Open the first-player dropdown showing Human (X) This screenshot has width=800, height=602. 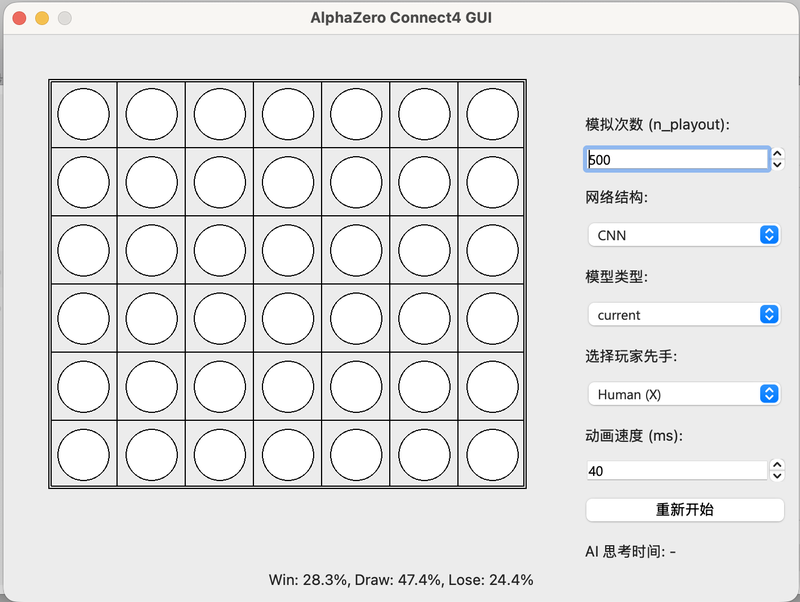click(683, 394)
